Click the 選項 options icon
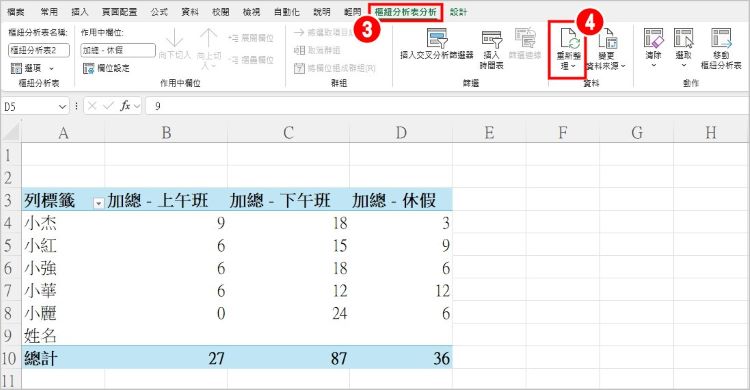Screen dimensions: 750x390 (x=16, y=68)
